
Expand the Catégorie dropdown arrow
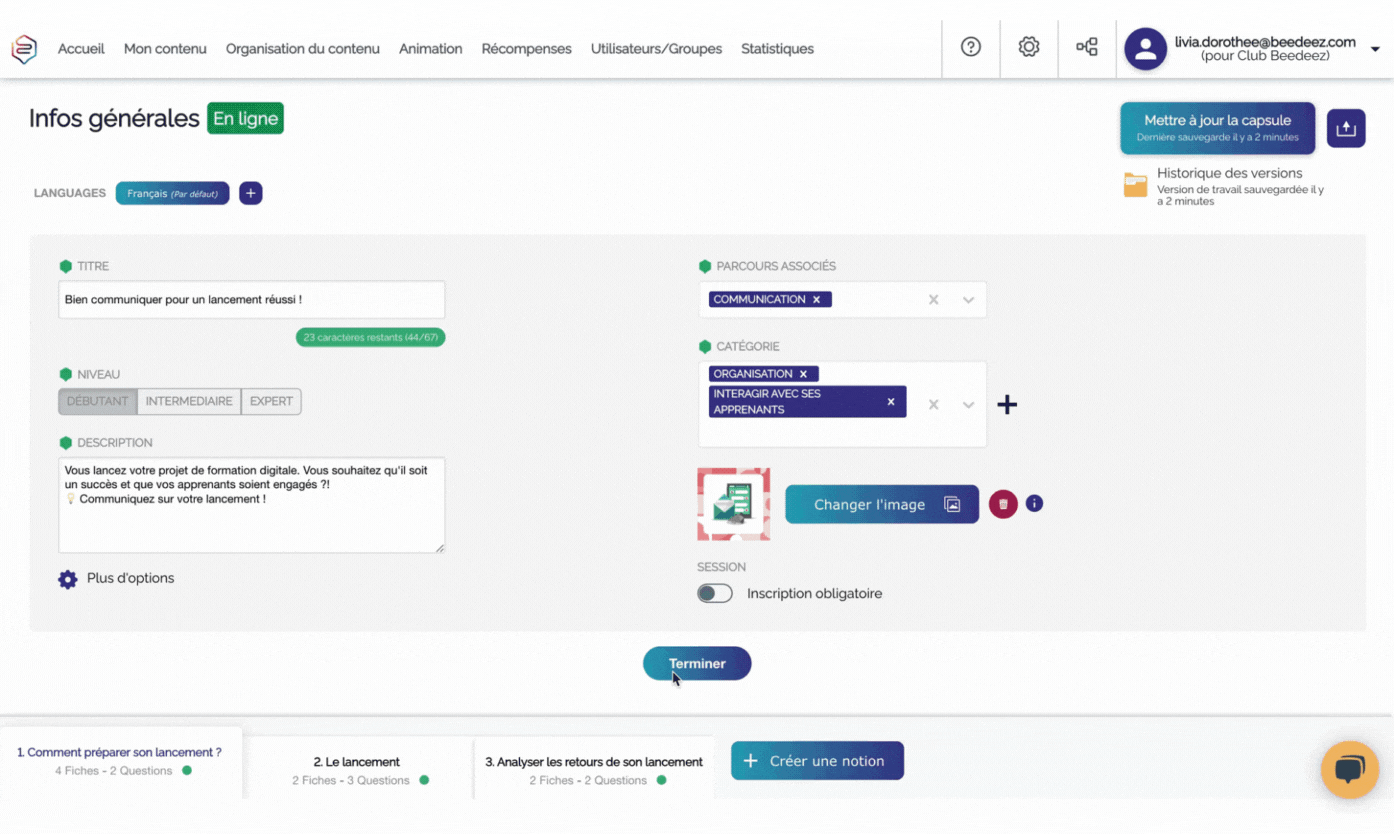click(x=968, y=405)
